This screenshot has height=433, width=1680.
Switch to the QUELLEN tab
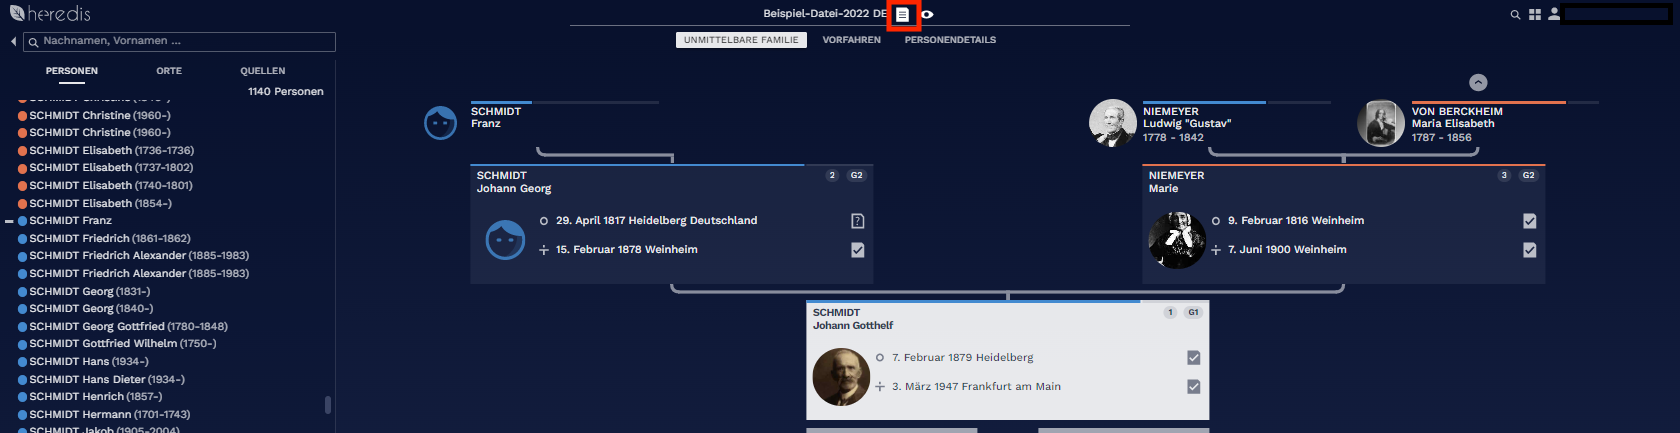[x=263, y=71]
